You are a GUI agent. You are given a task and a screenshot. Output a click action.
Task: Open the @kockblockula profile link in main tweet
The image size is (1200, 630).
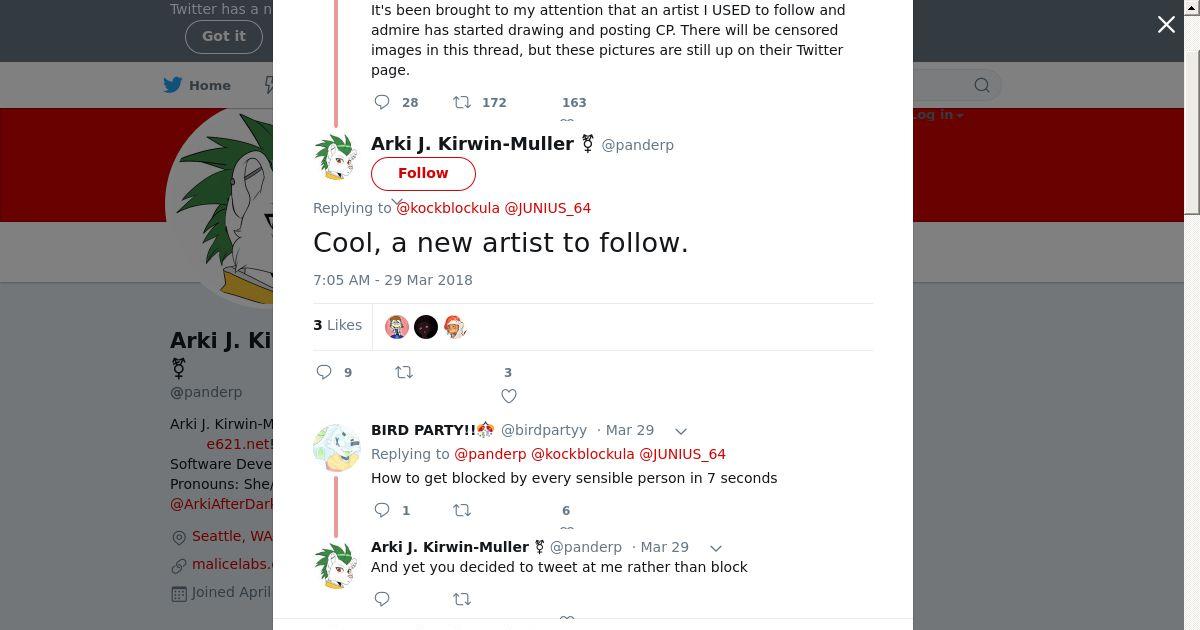[x=448, y=208]
